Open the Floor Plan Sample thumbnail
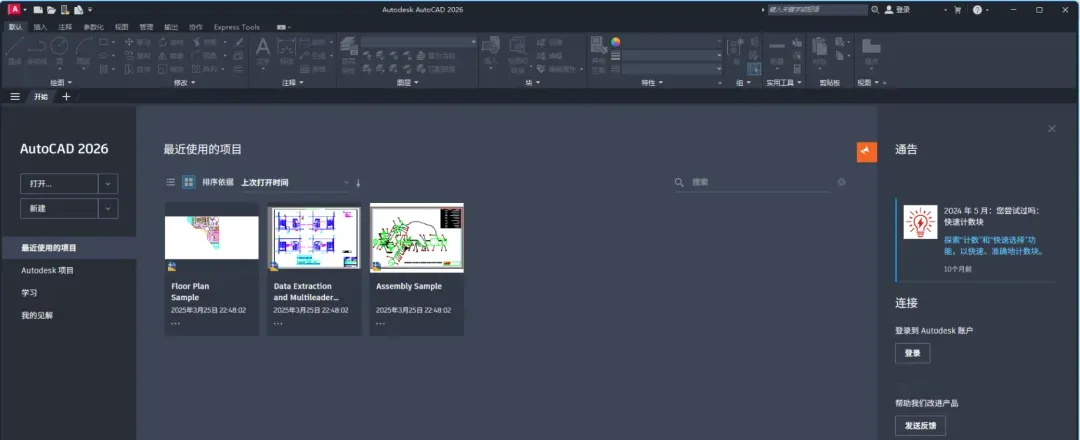 point(211,238)
